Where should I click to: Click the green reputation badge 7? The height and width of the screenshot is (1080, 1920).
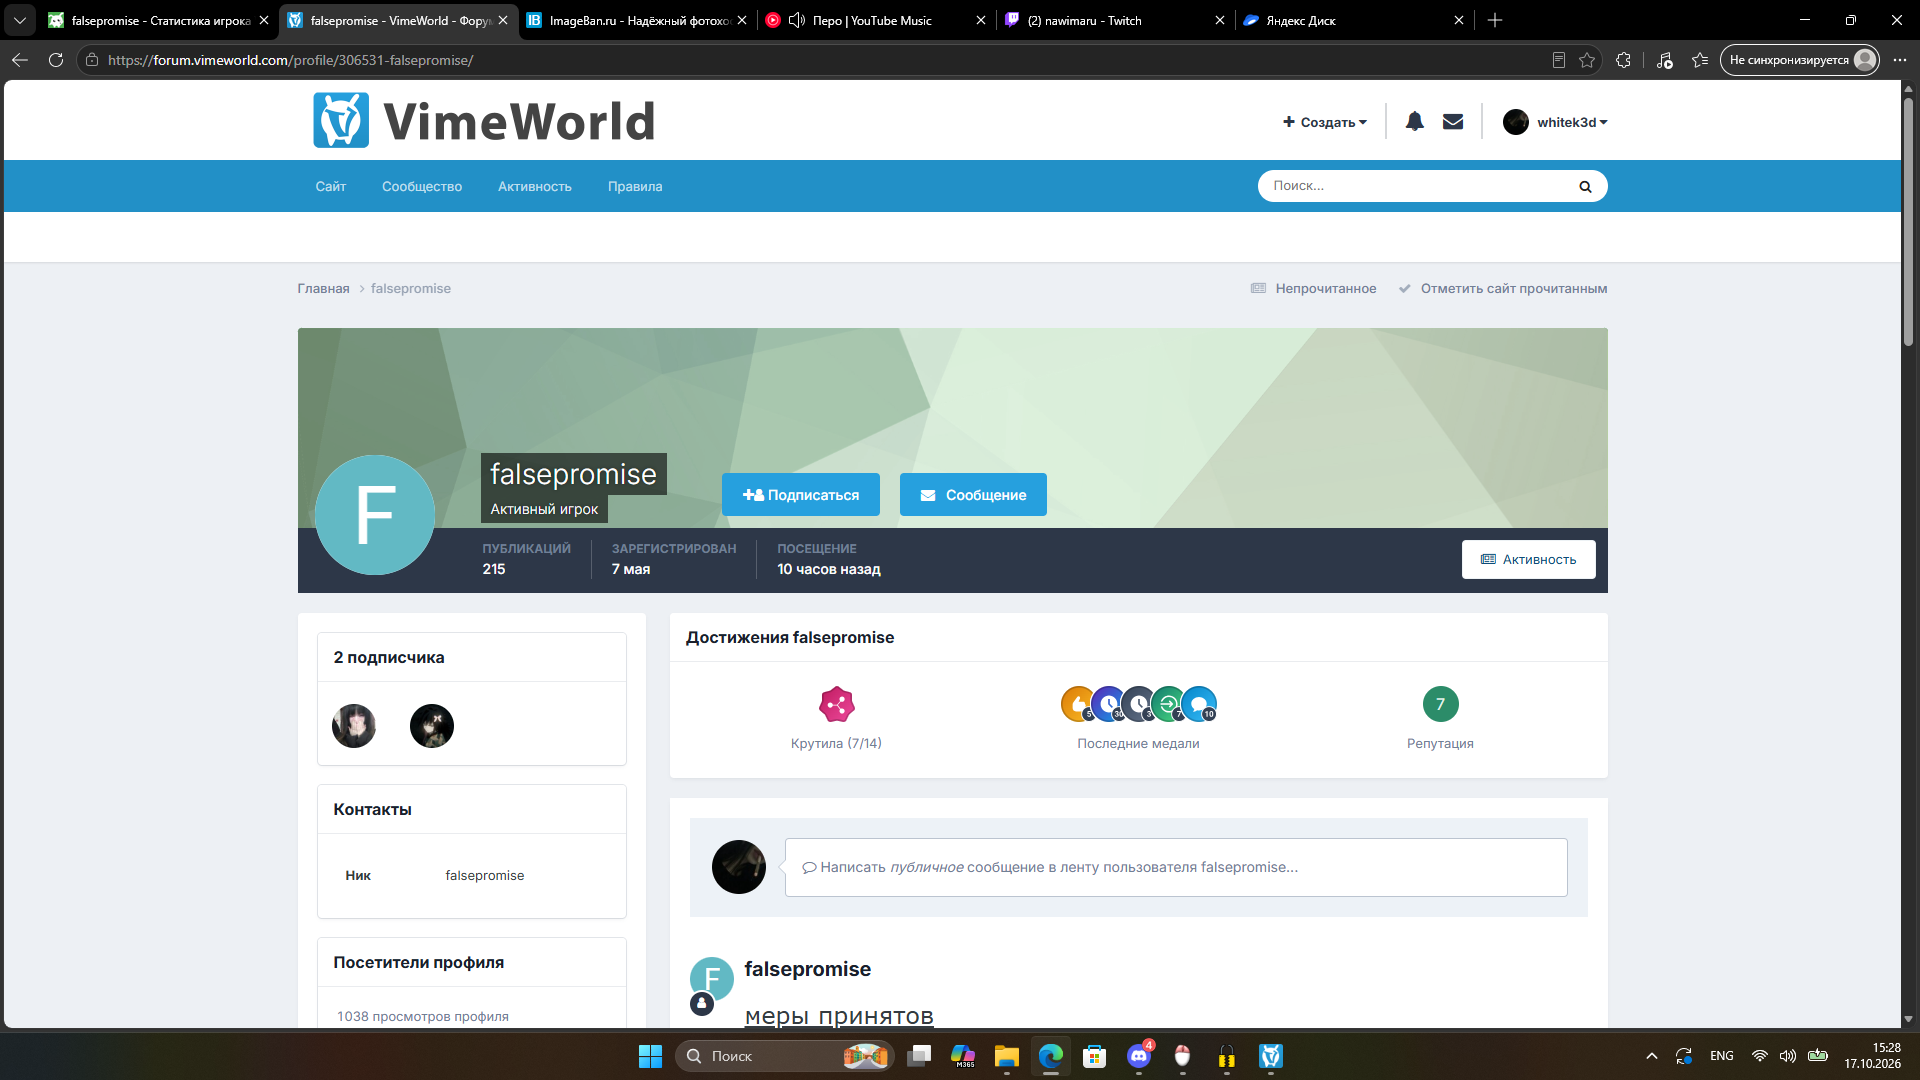[x=1440, y=704]
